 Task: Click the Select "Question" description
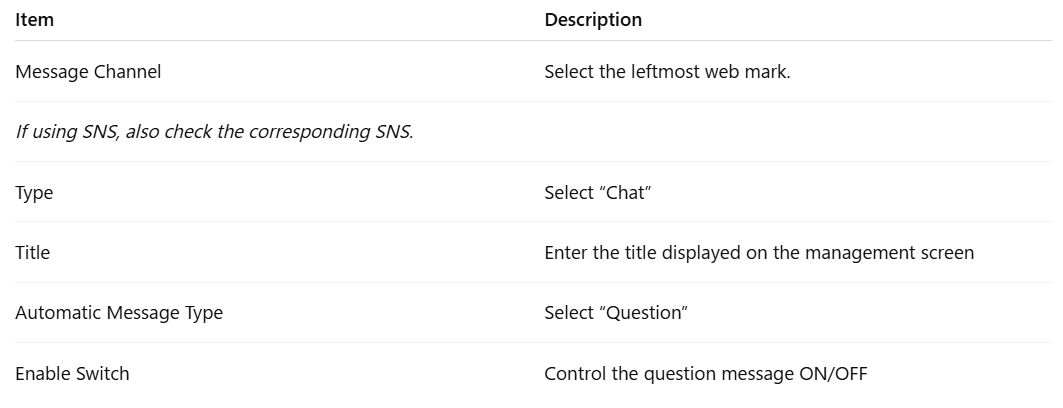tap(616, 312)
